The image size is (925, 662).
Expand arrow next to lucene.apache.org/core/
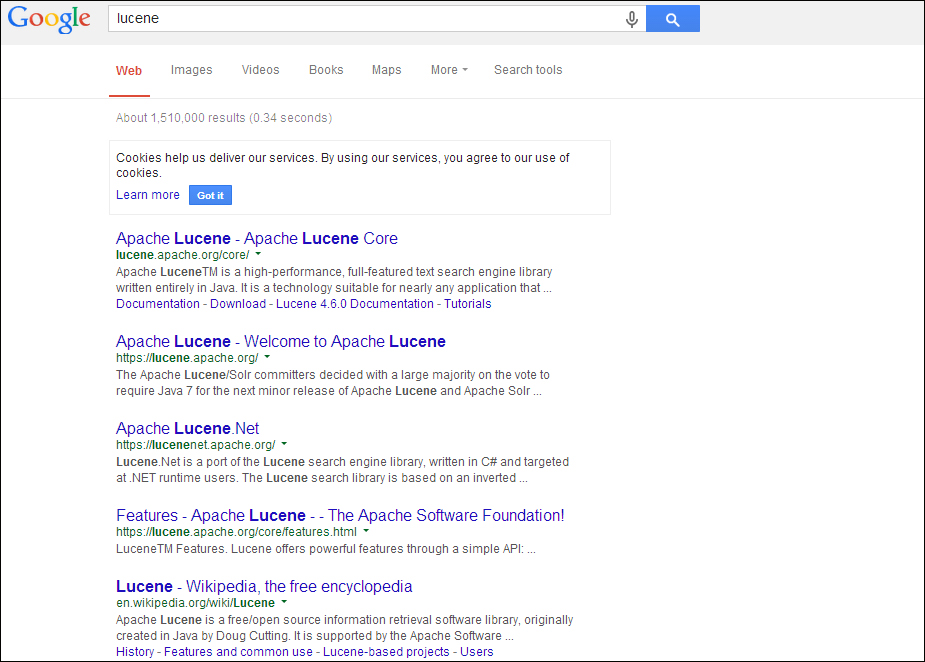pyautogui.click(x=258, y=254)
